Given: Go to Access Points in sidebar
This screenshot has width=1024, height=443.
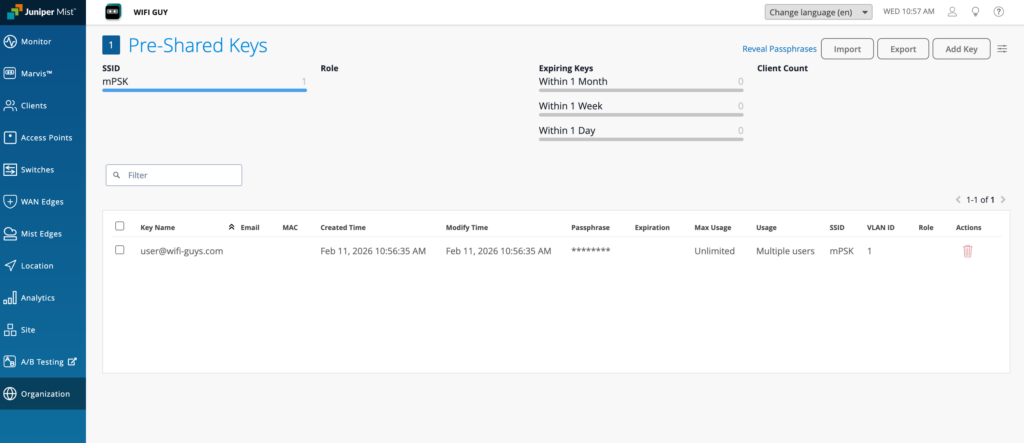Looking at the screenshot, I should [x=43, y=138].
